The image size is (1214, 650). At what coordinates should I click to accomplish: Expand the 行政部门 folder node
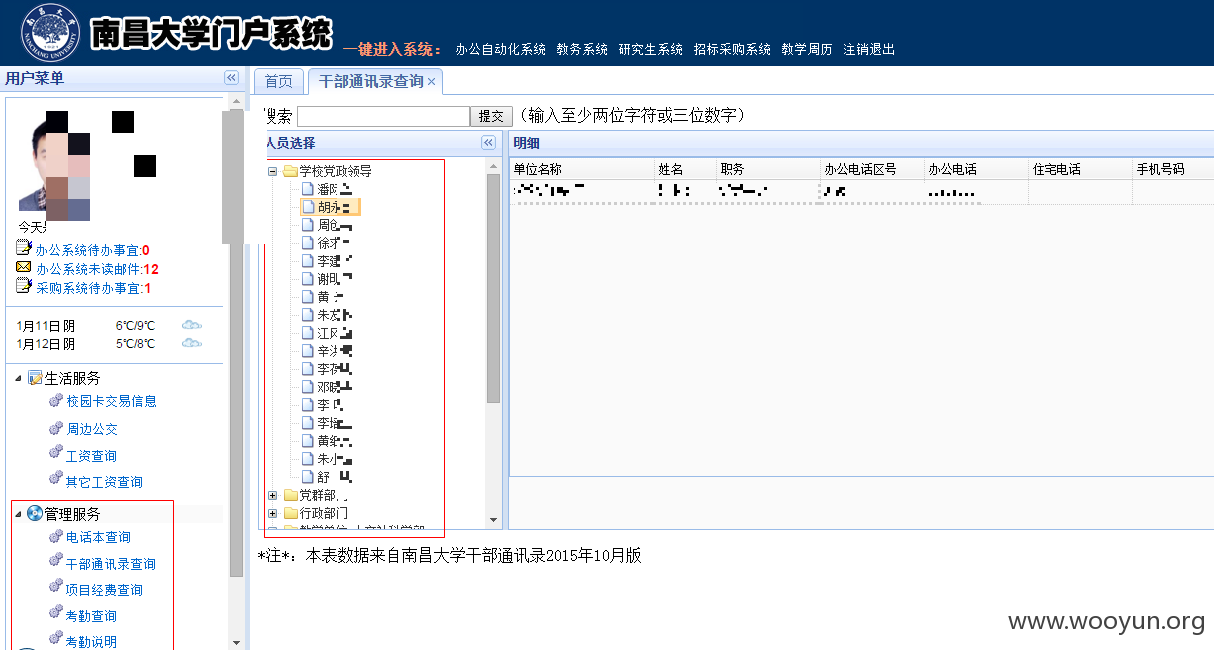pyautogui.click(x=273, y=513)
